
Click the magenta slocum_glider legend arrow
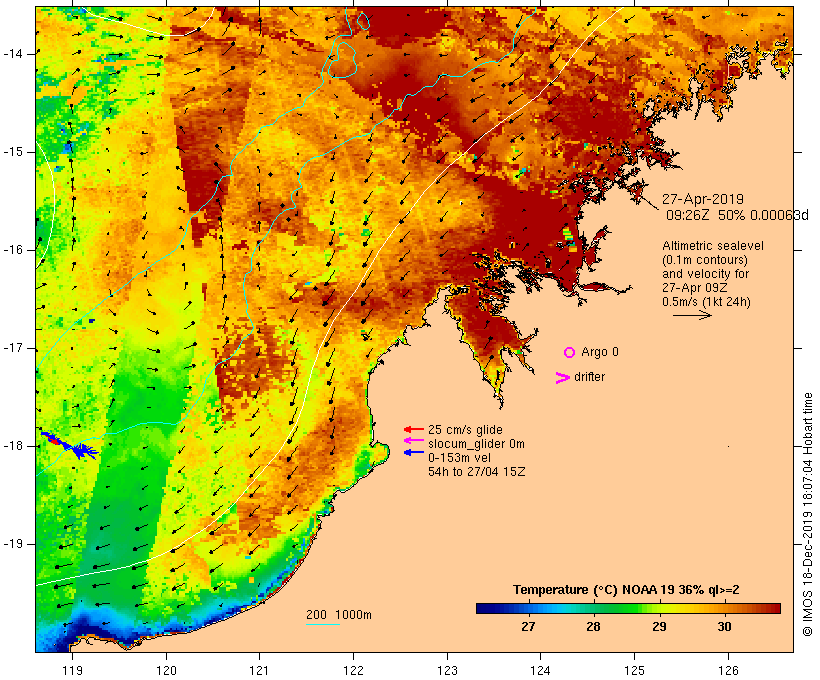tap(414, 441)
